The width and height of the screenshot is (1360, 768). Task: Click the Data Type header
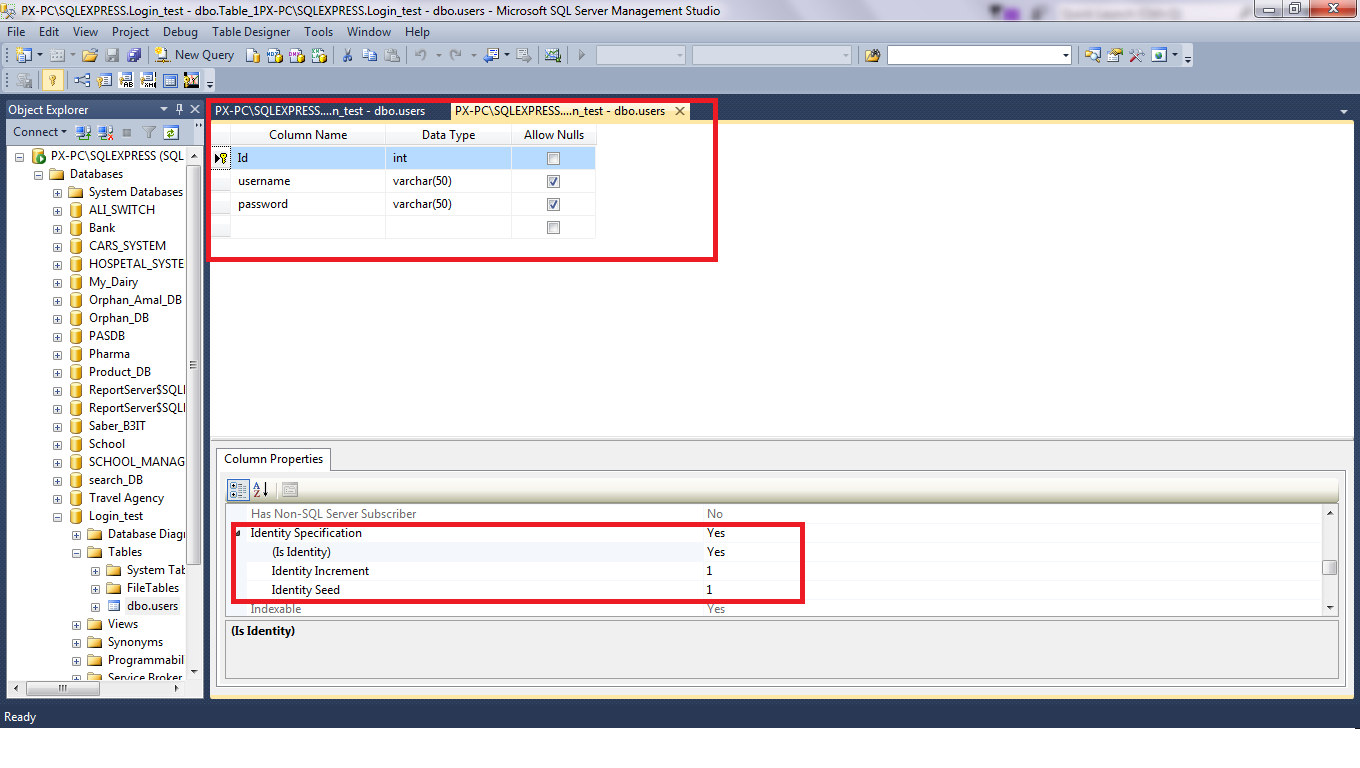tap(448, 135)
